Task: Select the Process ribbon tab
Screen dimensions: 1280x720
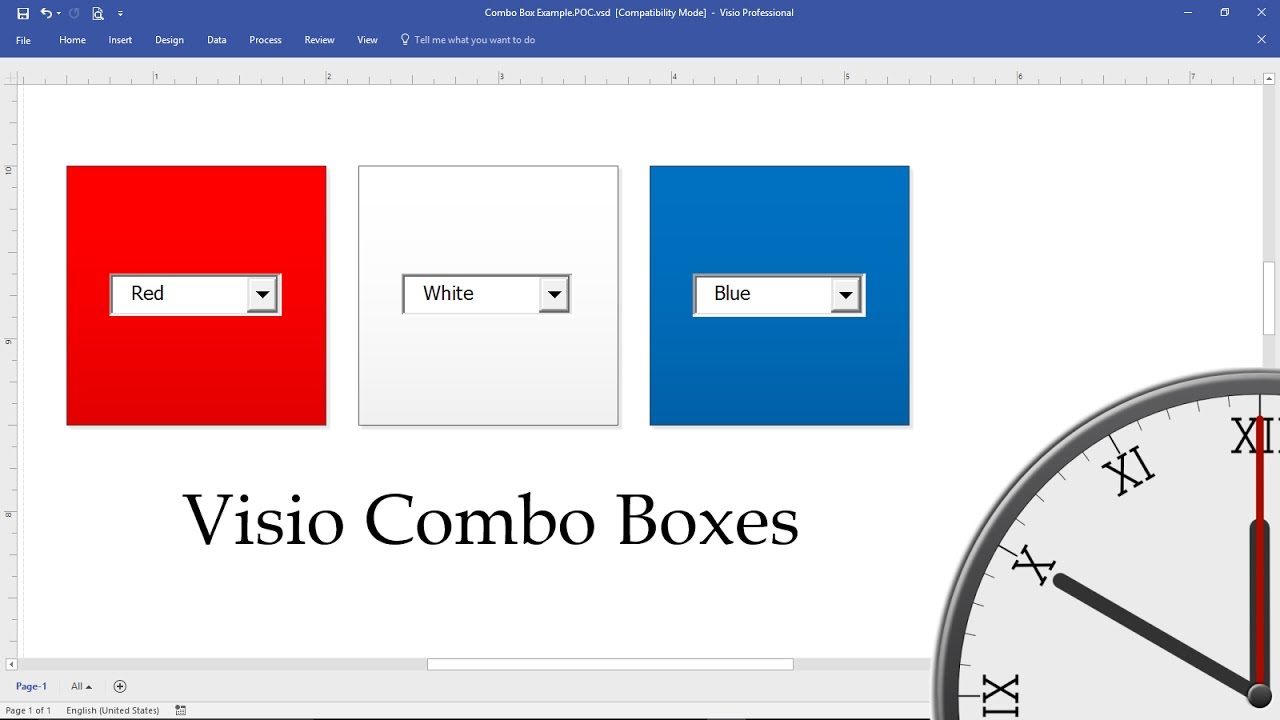Action: [x=265, y=40]
